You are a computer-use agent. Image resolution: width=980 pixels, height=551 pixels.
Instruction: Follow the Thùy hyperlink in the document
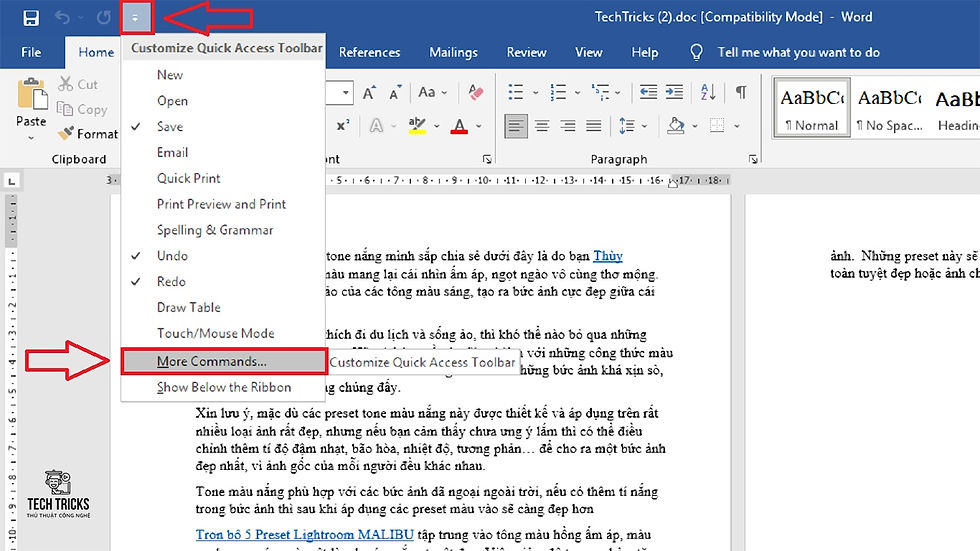pyautogui.click(x=608, y=256)
